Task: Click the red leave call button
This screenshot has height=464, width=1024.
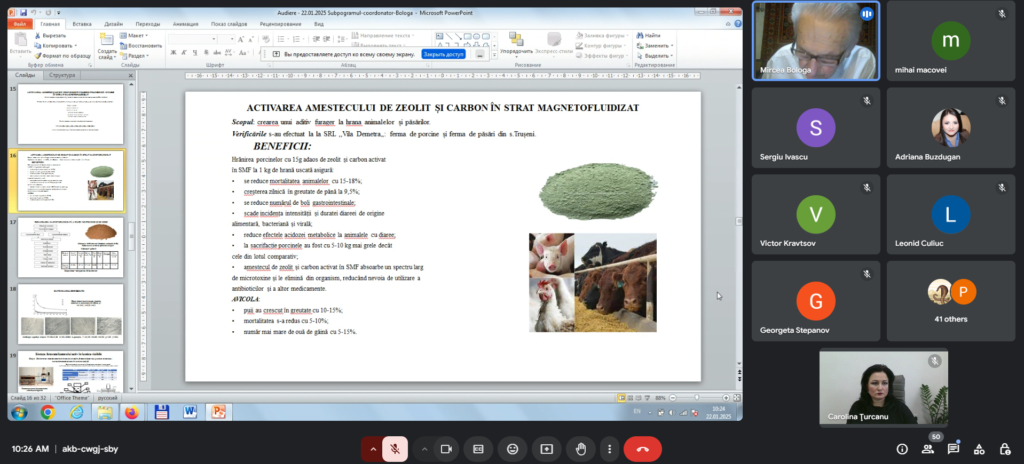Action: [x=641, y=449]
